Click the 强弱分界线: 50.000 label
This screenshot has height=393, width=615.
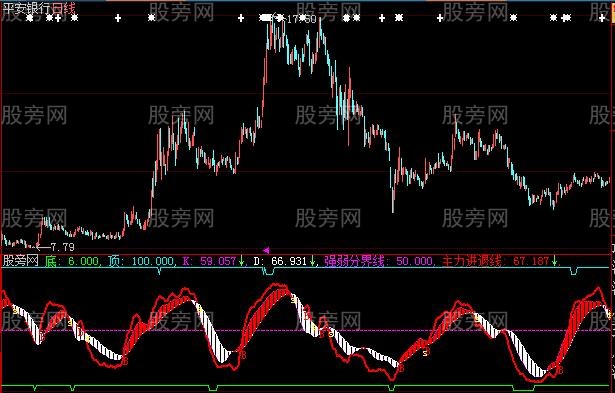coord(378,261)
